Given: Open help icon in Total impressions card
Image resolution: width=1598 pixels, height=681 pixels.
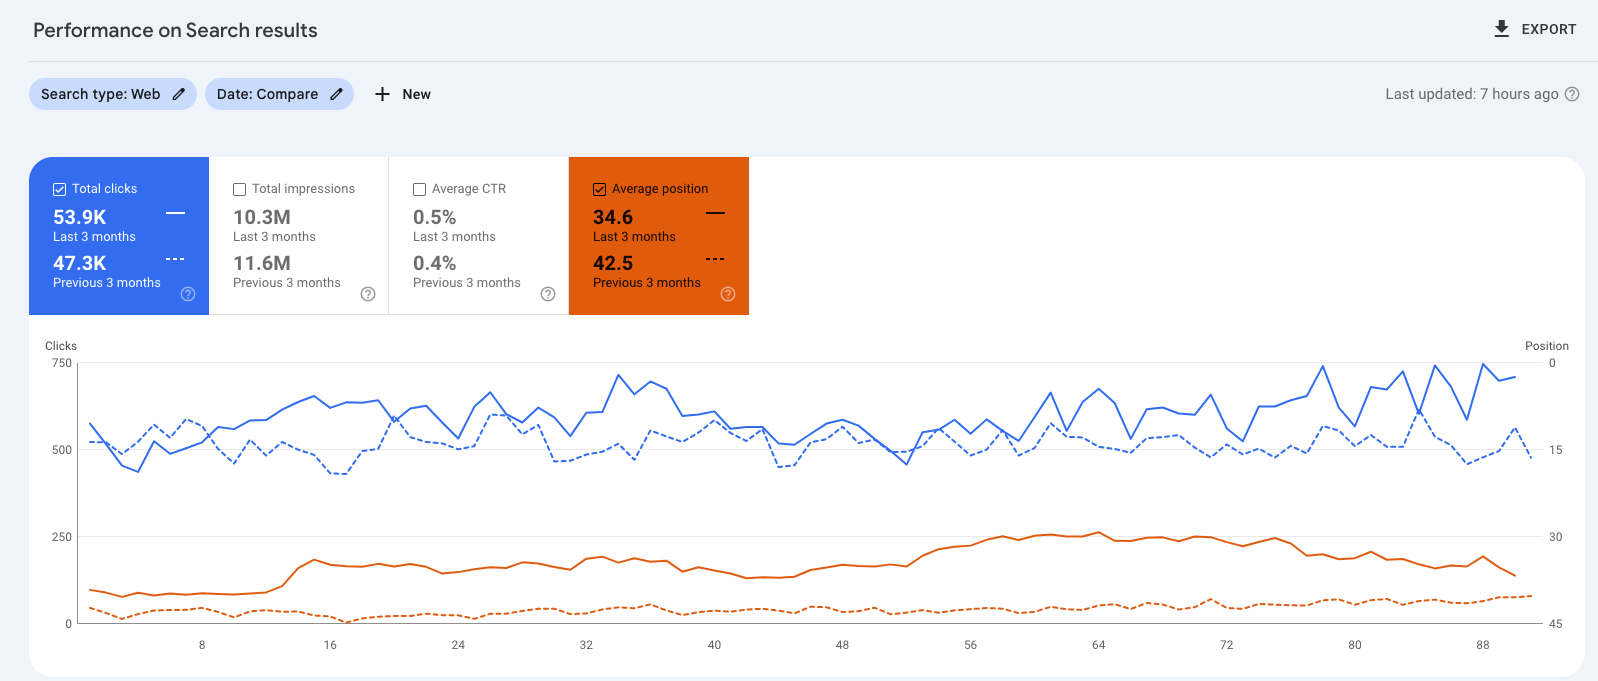Looking at the screenshot, I should [x=368, y=294].
